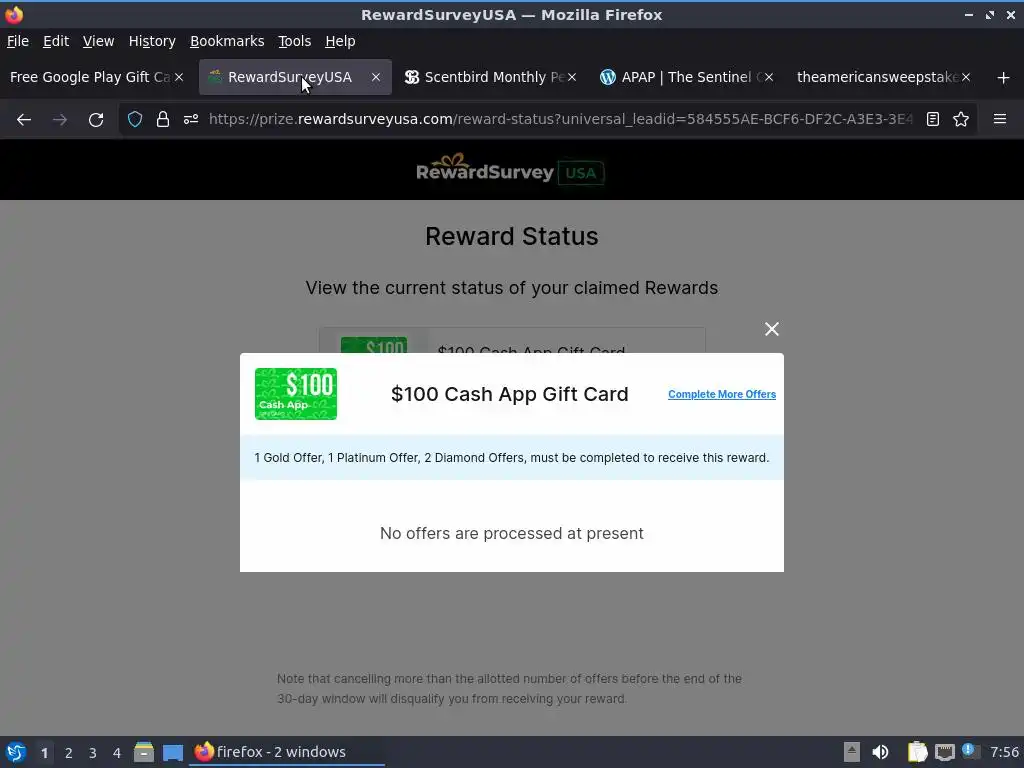
Task: Click the '$100 Cash App Gift Card' heading
Action: point(509,394)
